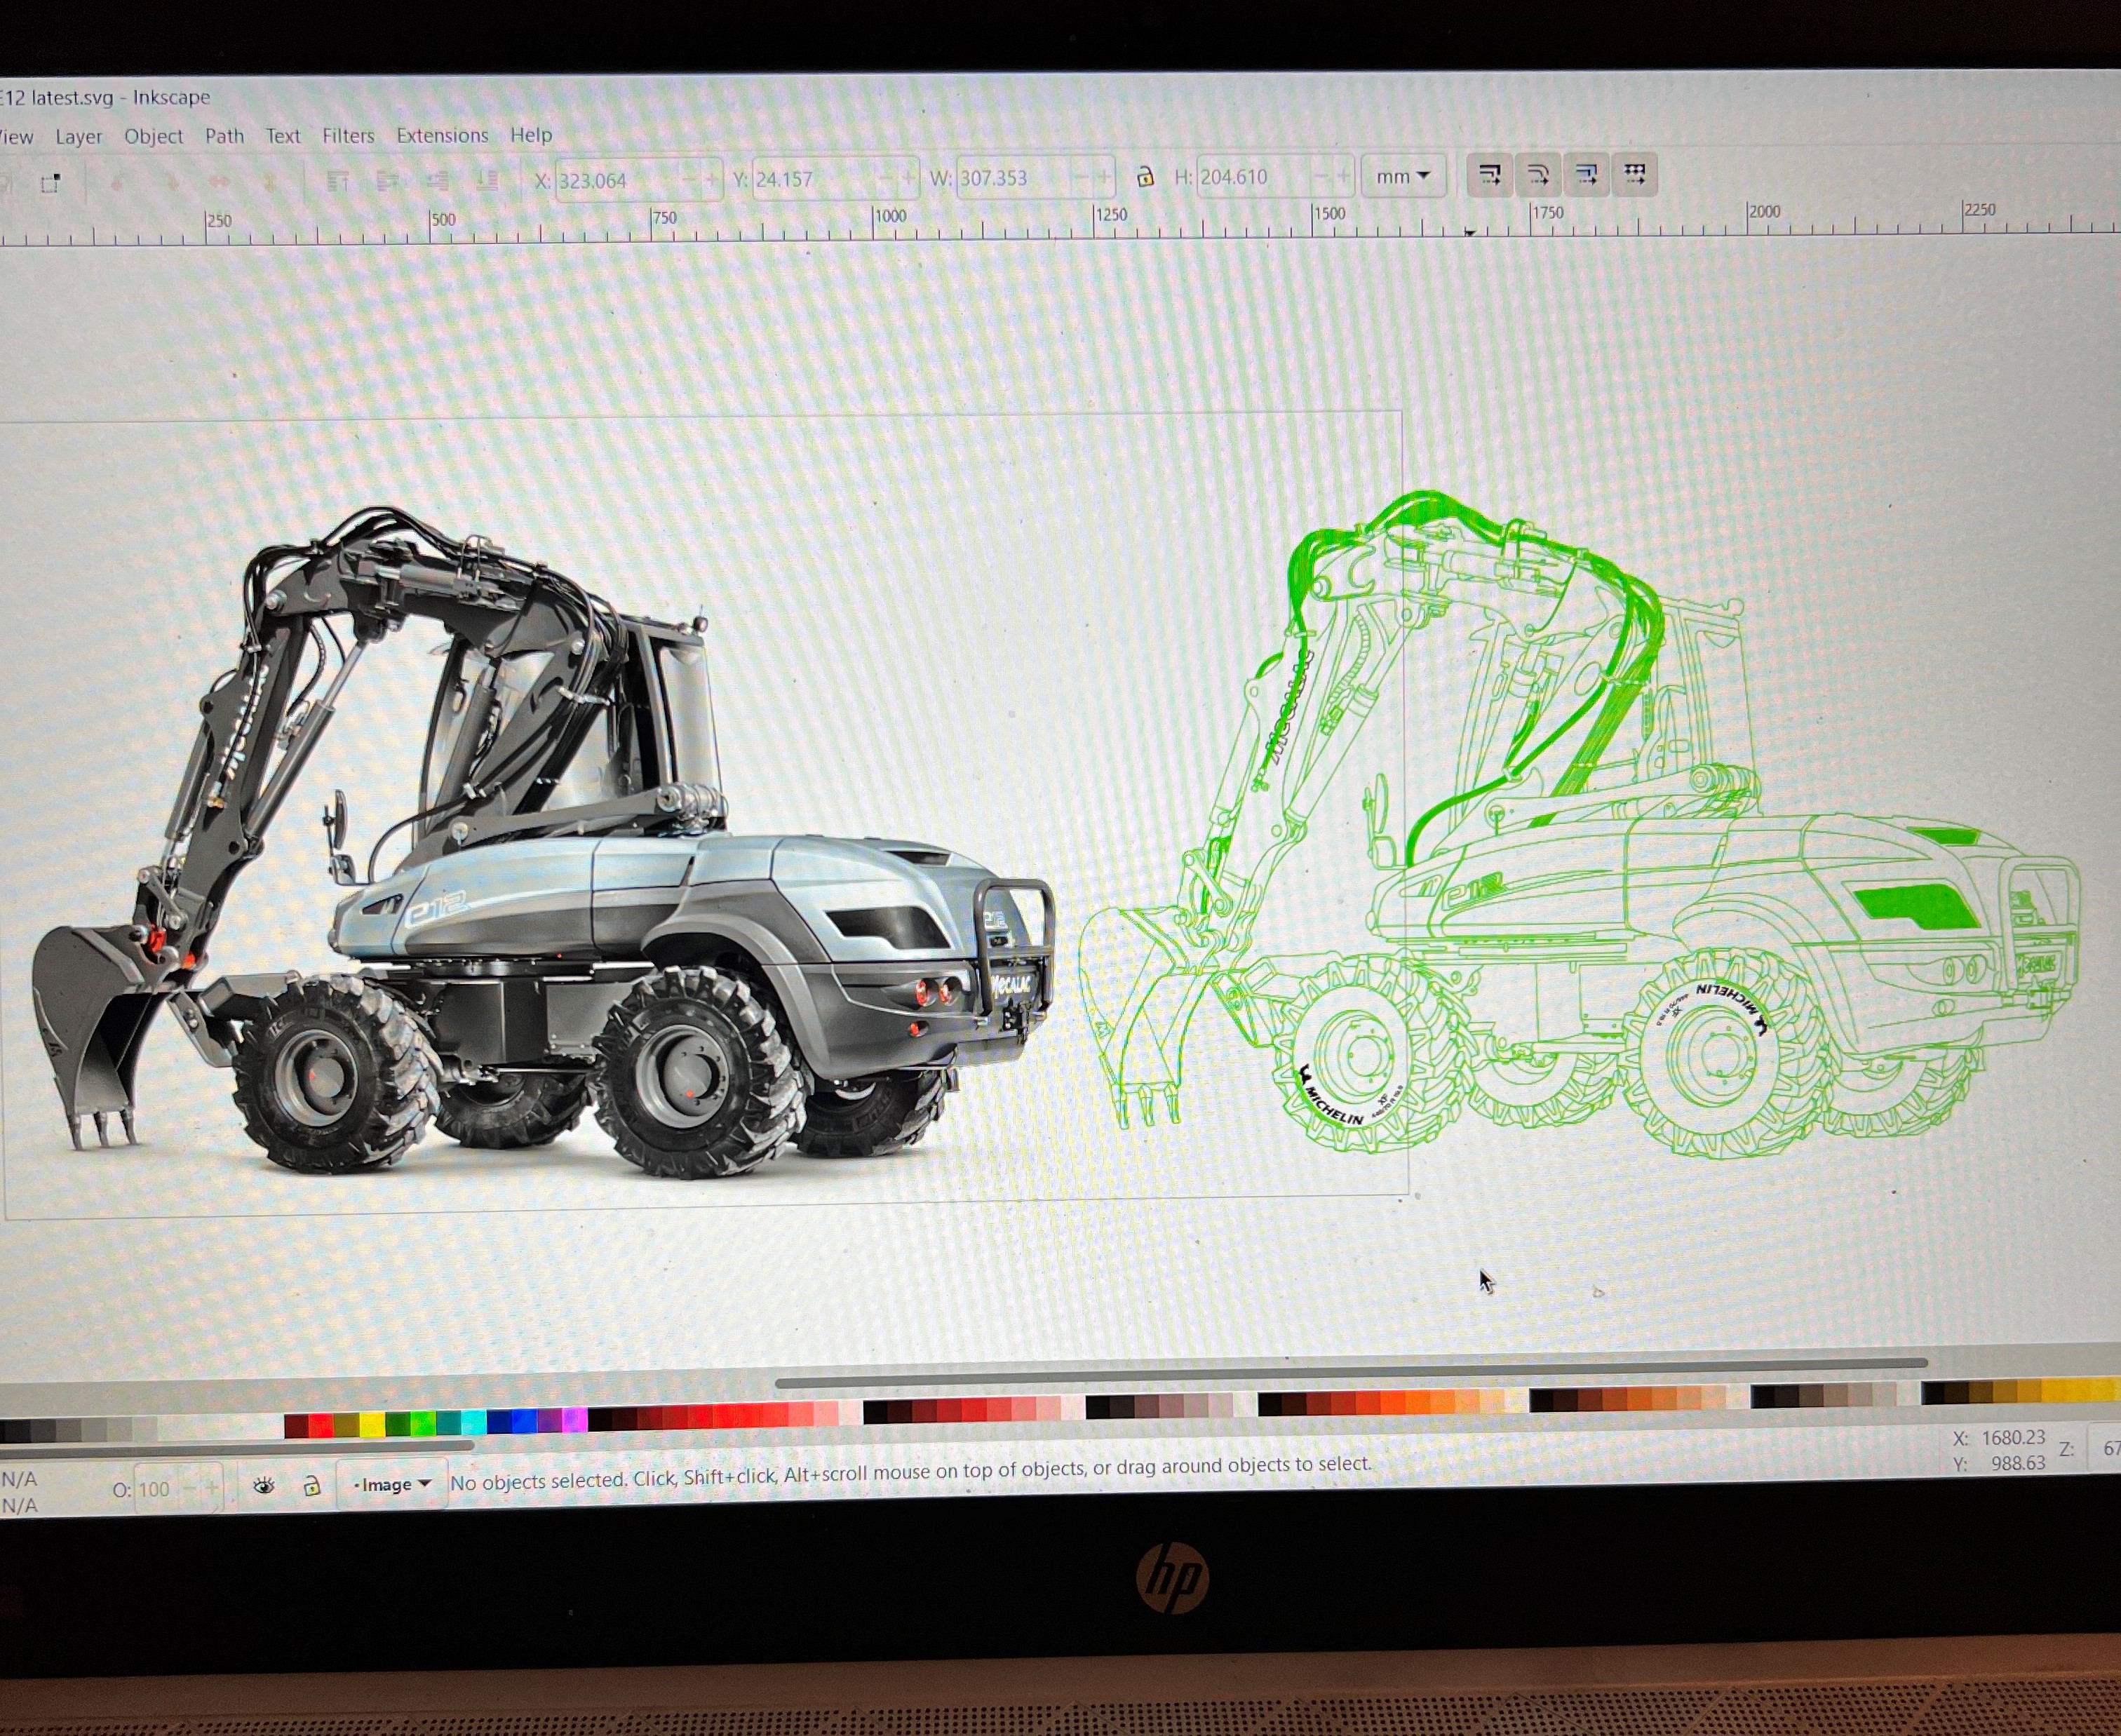Increase Y value with plus stepper
The width and height of the screenshot is (2121, 1736).
tap(907, 179)
